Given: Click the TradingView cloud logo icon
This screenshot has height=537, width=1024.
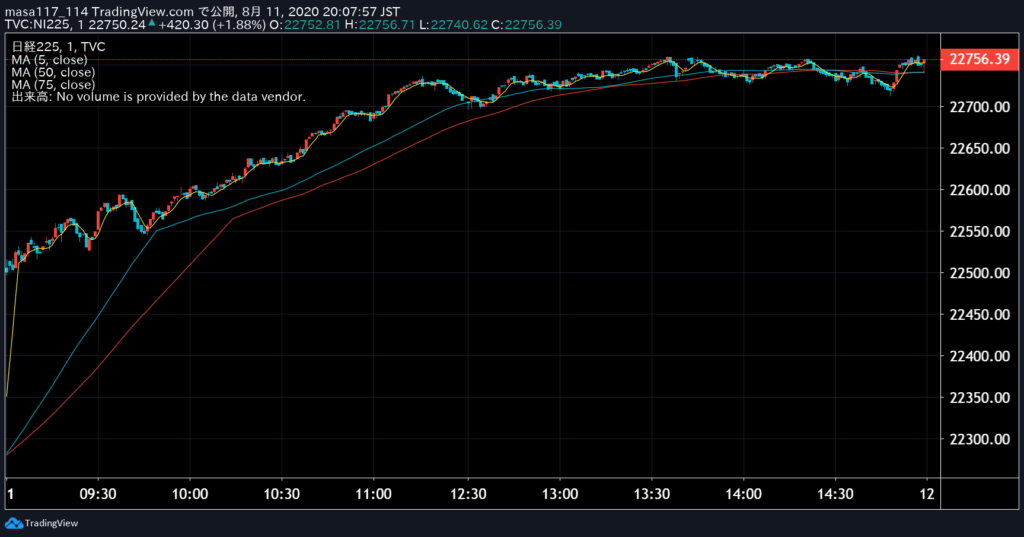Looking at the screenshot, I should [x=13, y=523].
